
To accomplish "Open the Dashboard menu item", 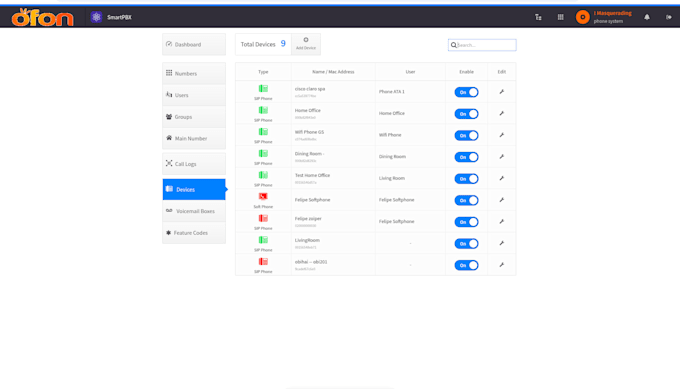I will tap(194, 44).
